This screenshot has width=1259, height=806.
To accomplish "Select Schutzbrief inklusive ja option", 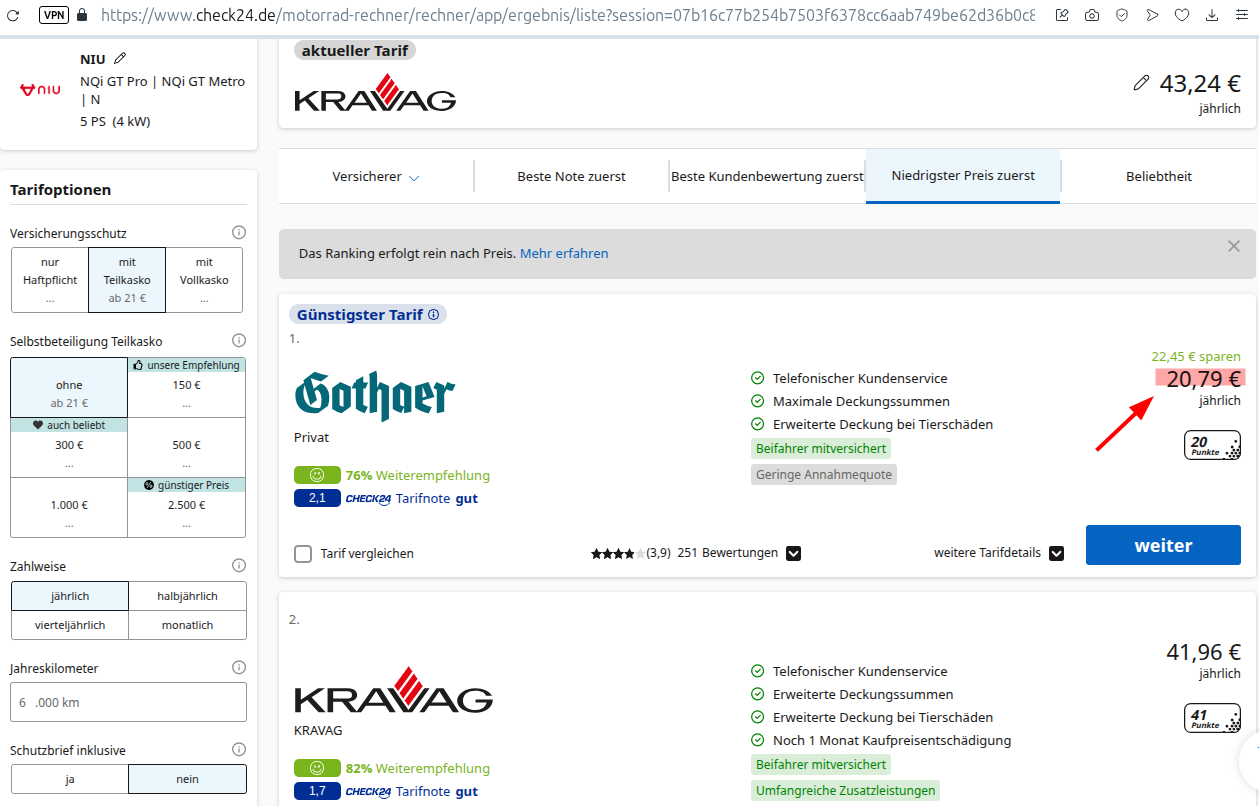I will [x=70, y=779].
